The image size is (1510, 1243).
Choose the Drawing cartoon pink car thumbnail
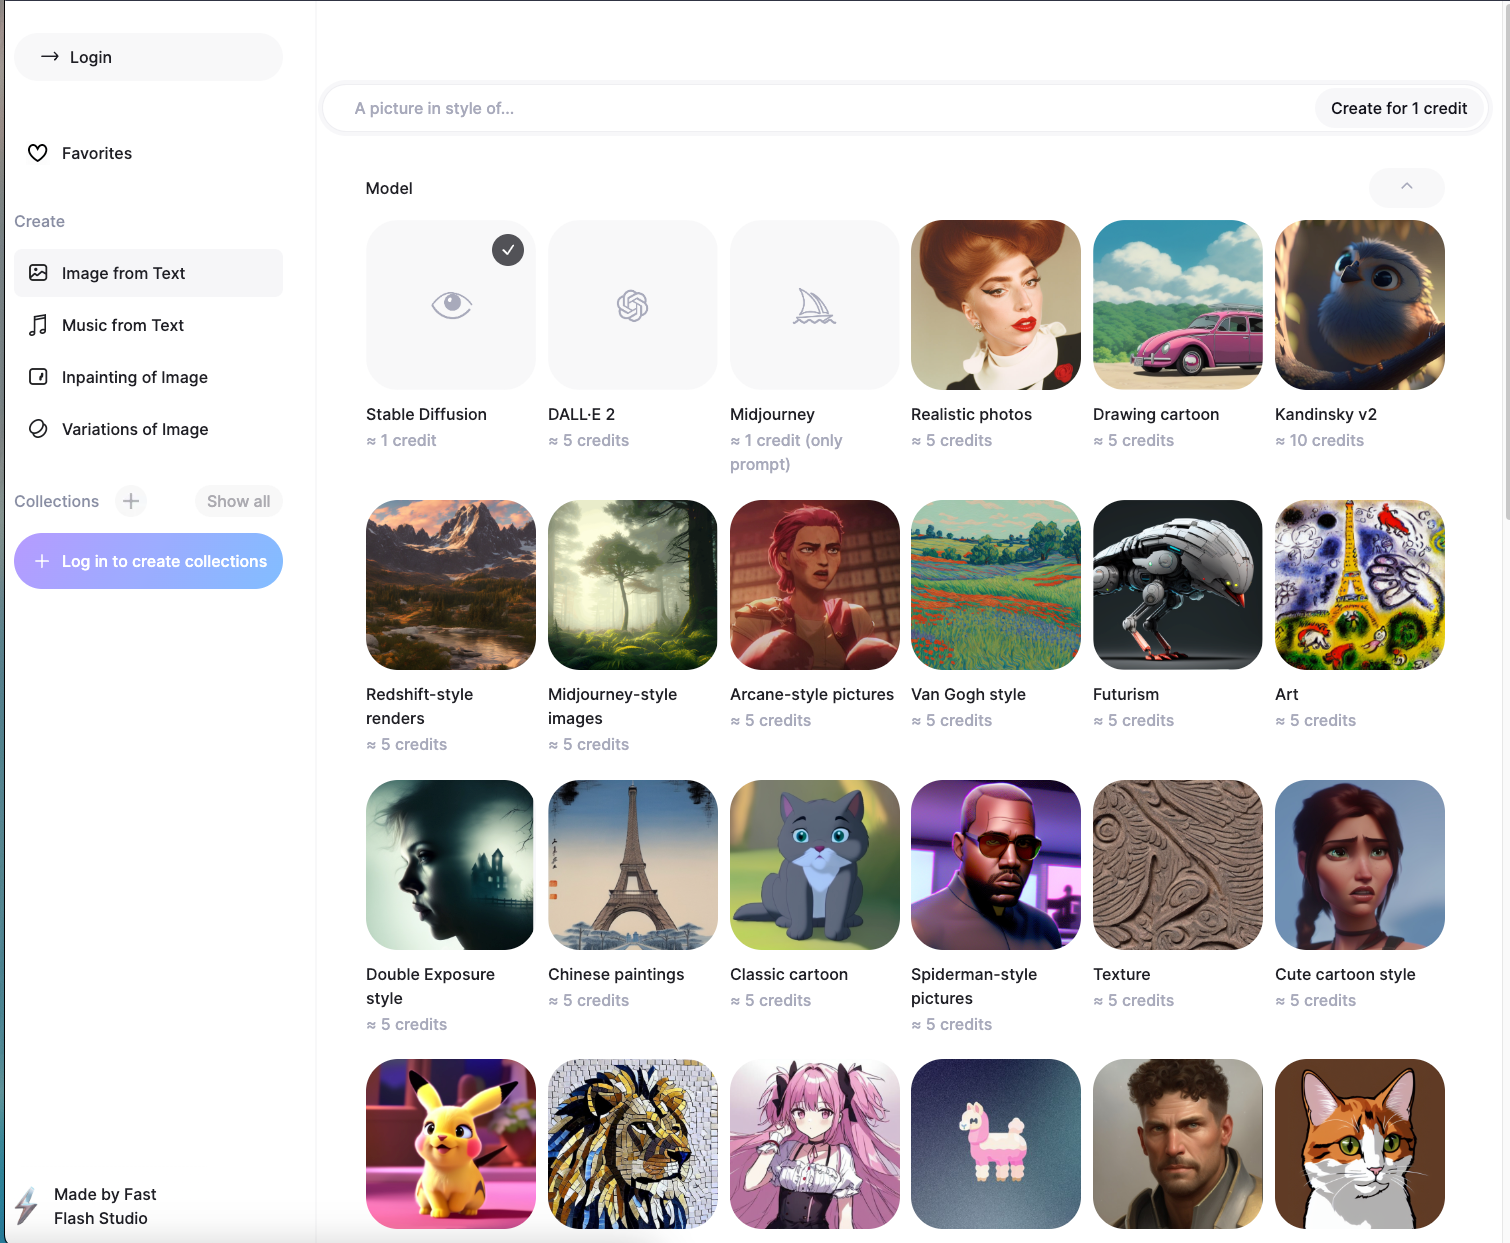tap(1178, 305)
